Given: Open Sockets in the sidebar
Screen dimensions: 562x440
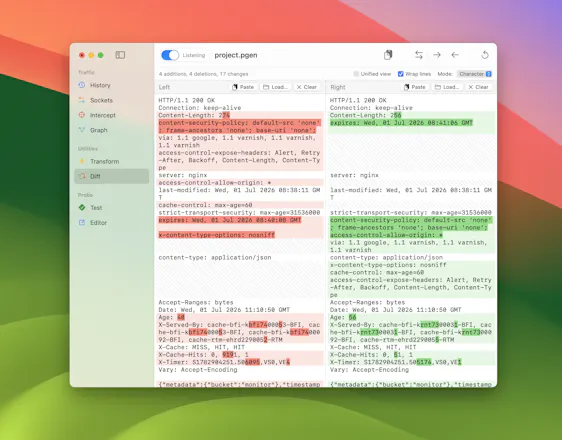Looking at the screenshot, I should pyautogui.click(x=112, y=100).
